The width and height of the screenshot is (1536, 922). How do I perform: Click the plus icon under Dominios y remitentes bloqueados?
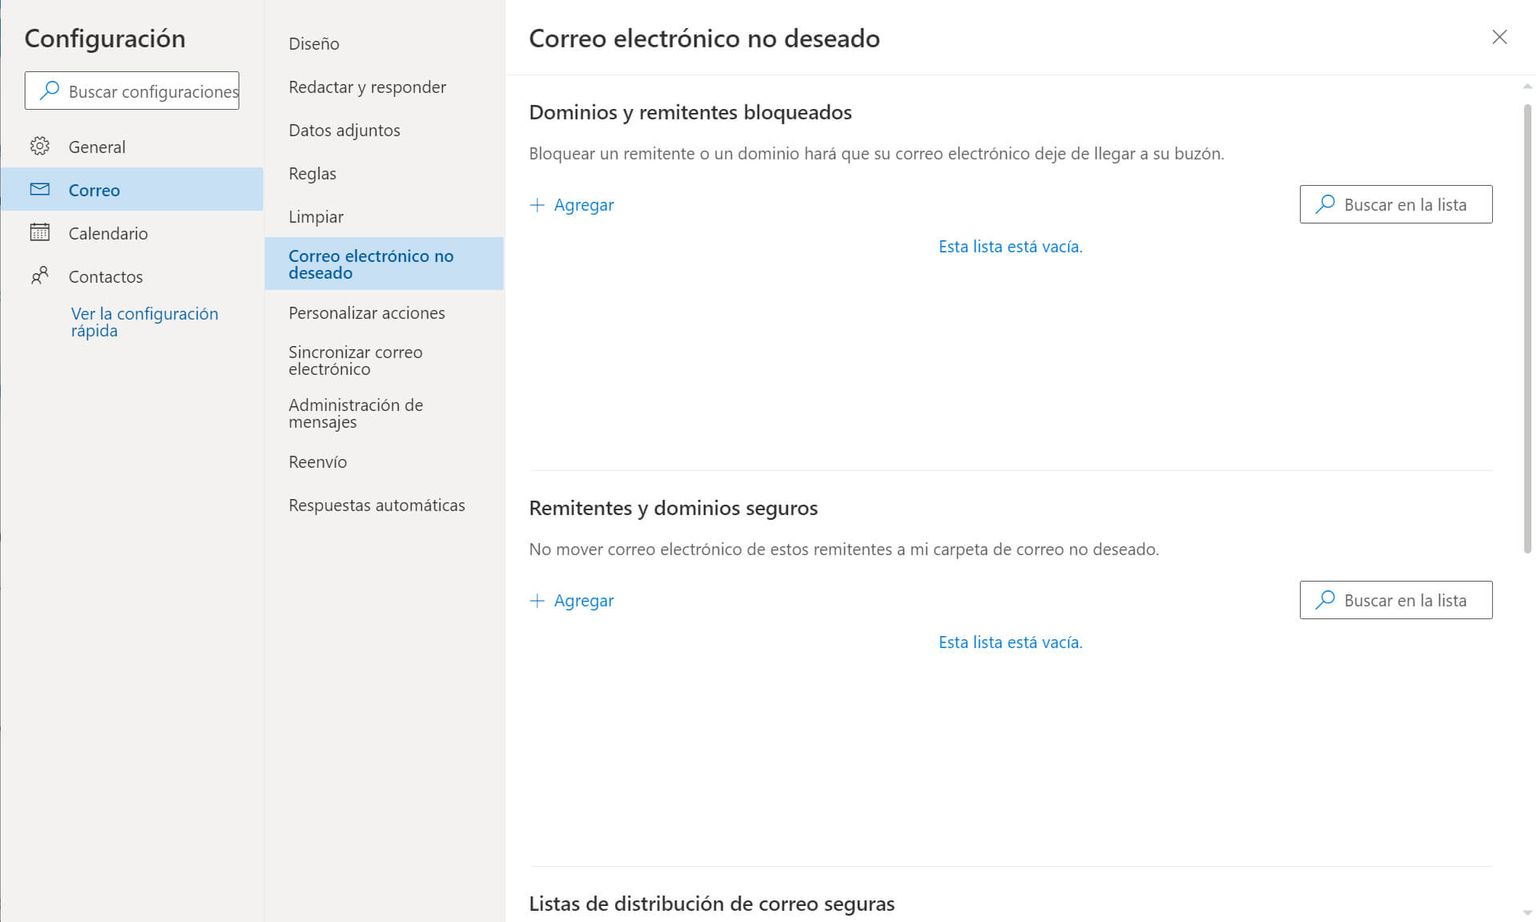tap(537, 205)
